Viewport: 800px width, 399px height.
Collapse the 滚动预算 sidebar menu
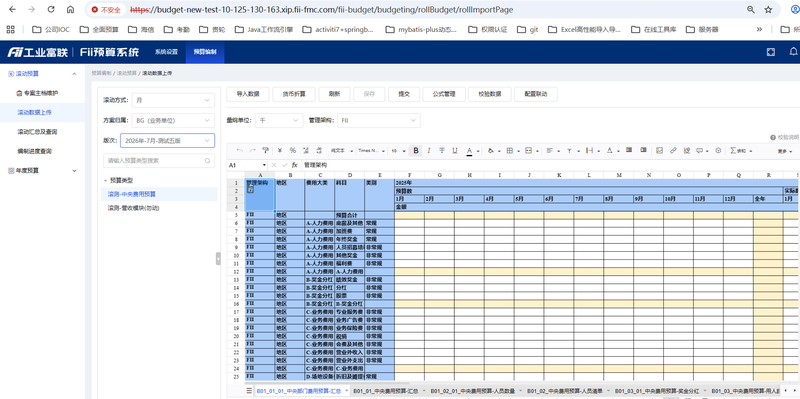click(74, 74)
